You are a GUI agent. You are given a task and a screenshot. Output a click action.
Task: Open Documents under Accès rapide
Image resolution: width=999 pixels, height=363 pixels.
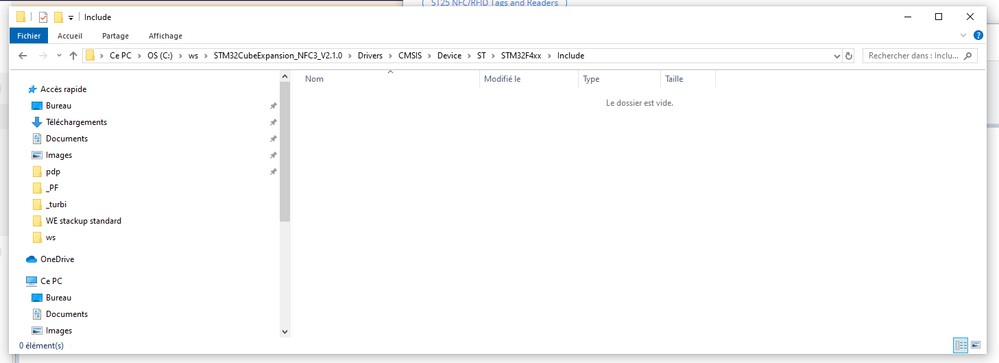pyautogui.click(x=66, y=139)
